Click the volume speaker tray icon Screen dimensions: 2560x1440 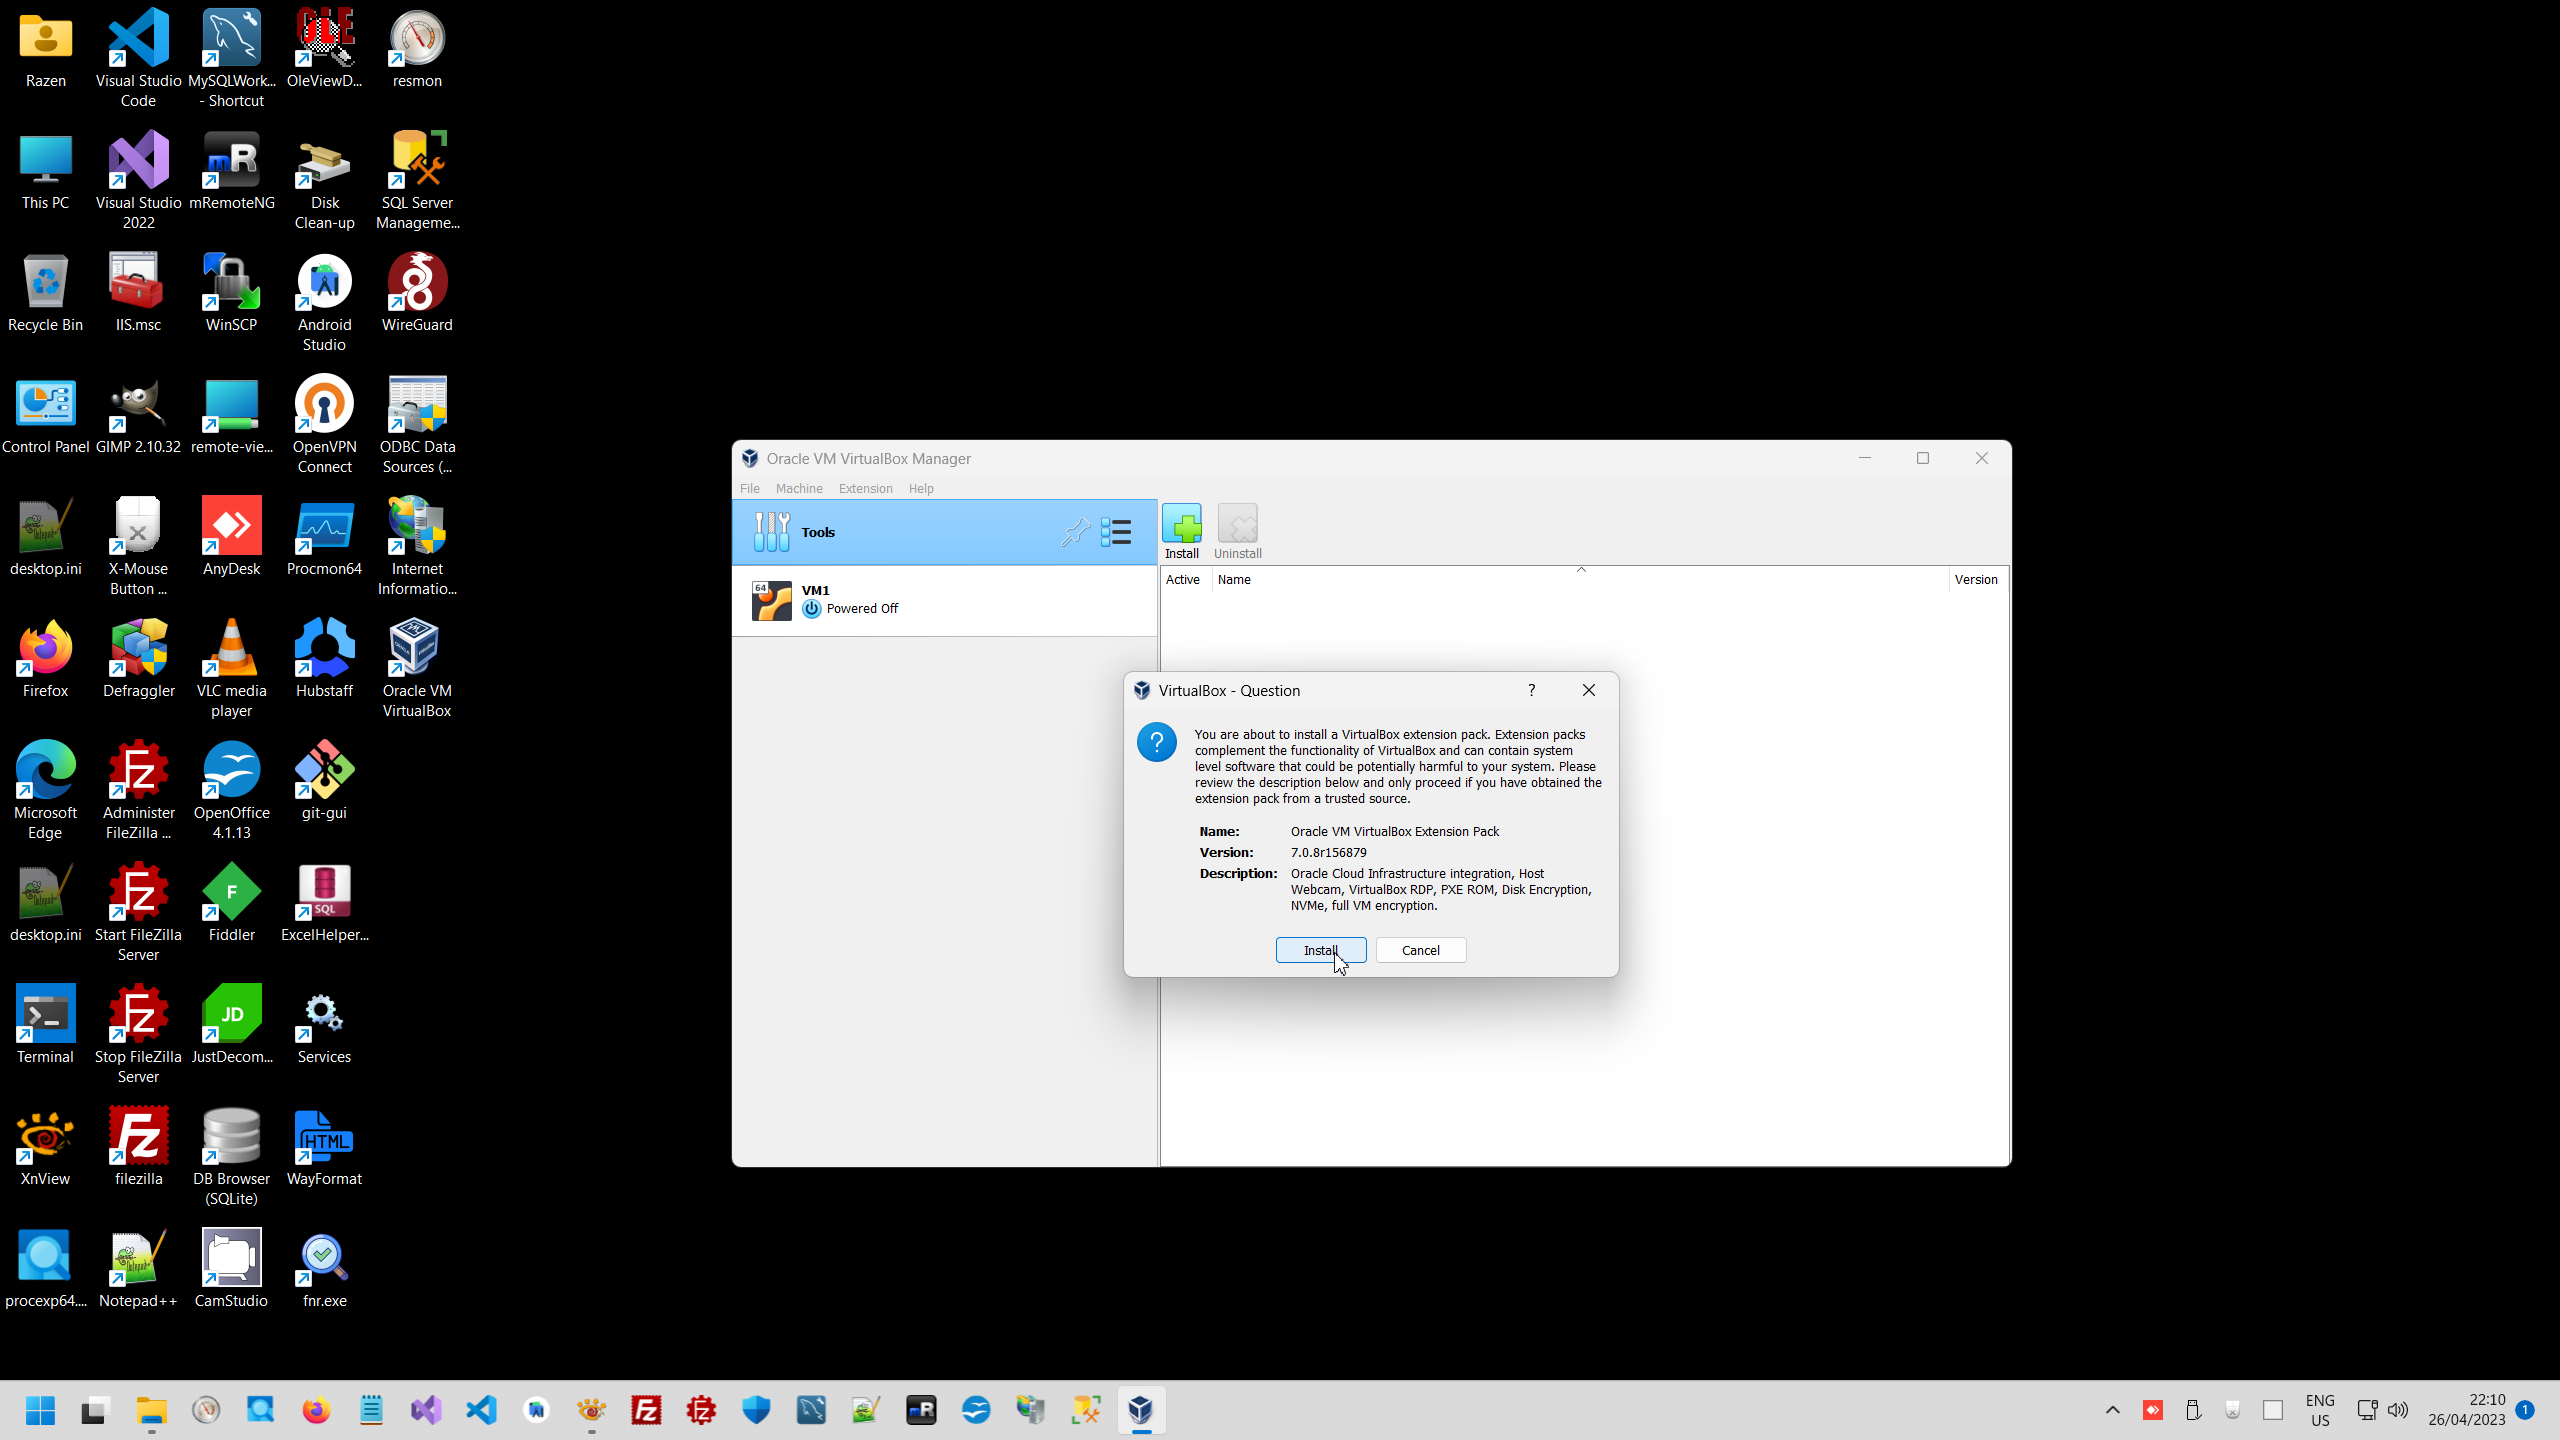(x=2398, y=1410)
